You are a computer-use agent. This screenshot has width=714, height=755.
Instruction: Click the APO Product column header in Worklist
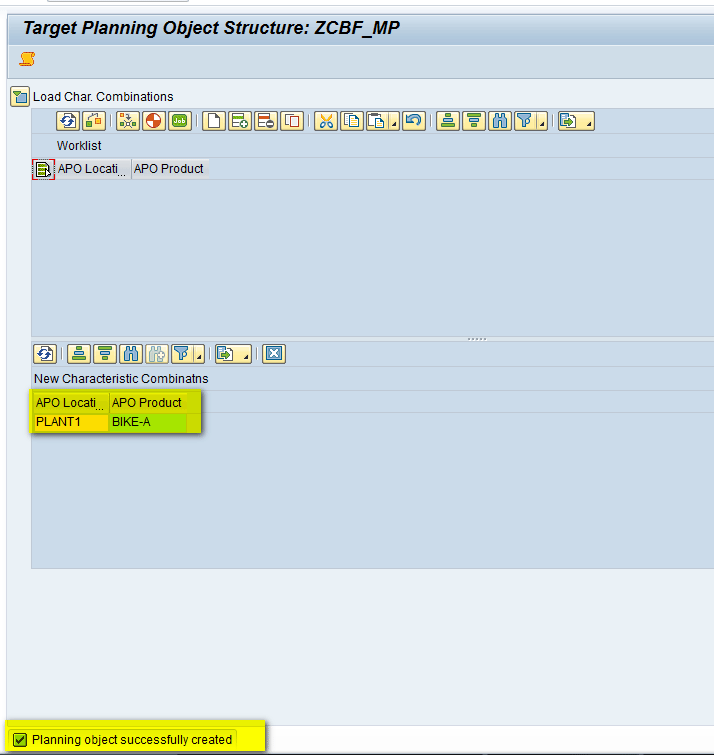point(169,169)
